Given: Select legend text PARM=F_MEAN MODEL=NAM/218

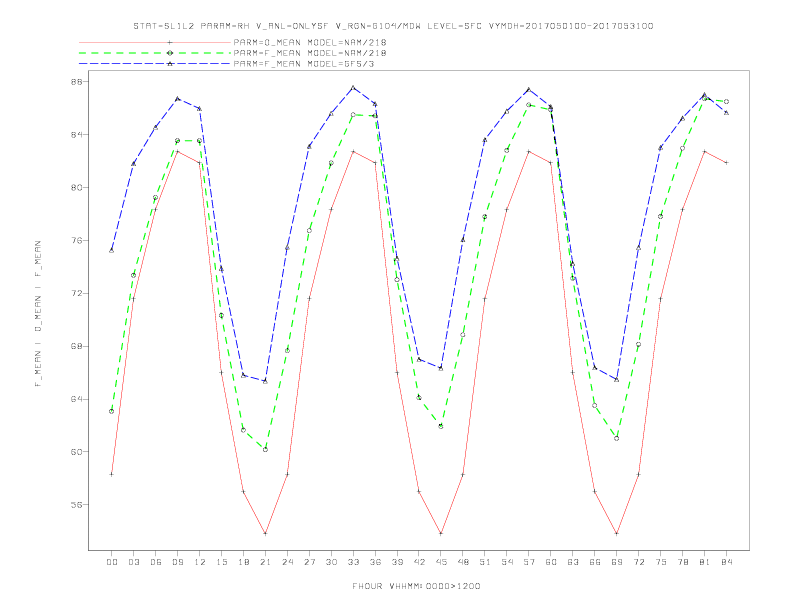Looking at the screenshot, I should tap(310, 53).
